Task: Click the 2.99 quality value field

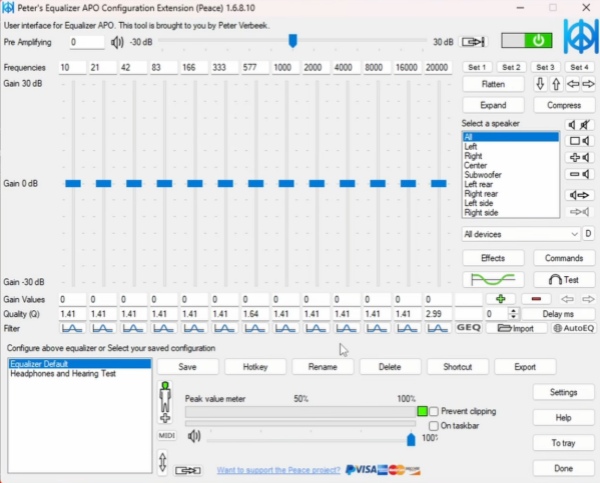Action: pyautogui.click(x=438, y=314)
